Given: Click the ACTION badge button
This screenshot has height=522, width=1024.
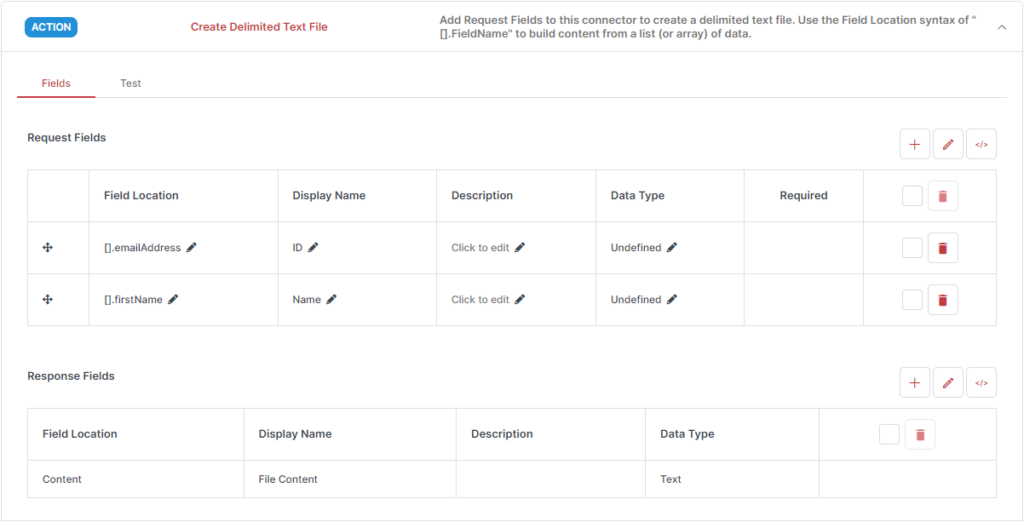Looking at the screenshot, I should [x=51, y=27].
